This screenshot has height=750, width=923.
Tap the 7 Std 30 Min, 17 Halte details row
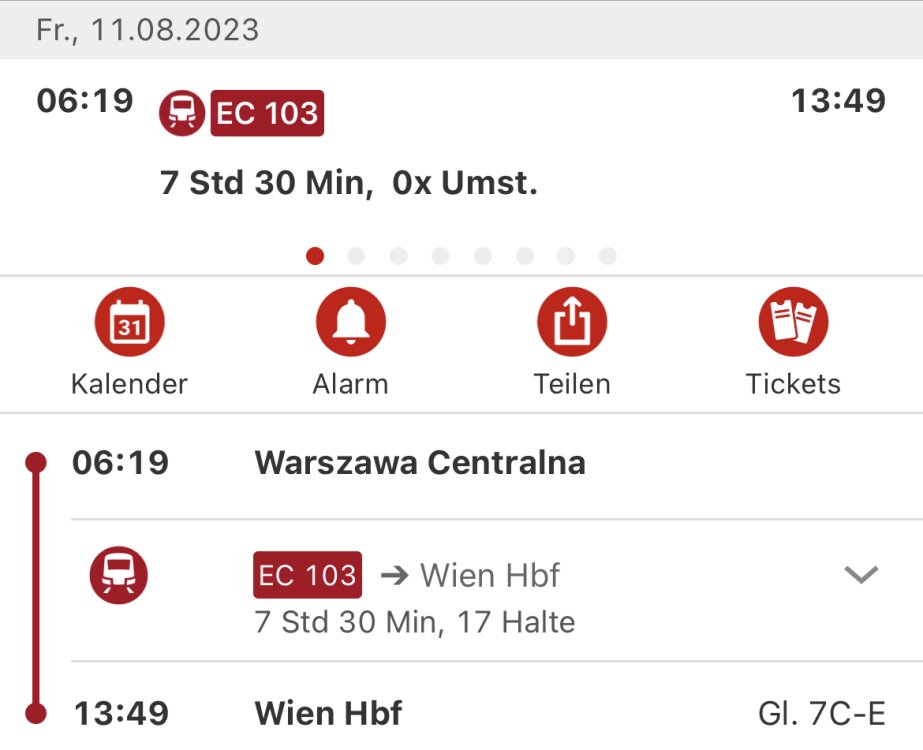click(x=415, y=622)
